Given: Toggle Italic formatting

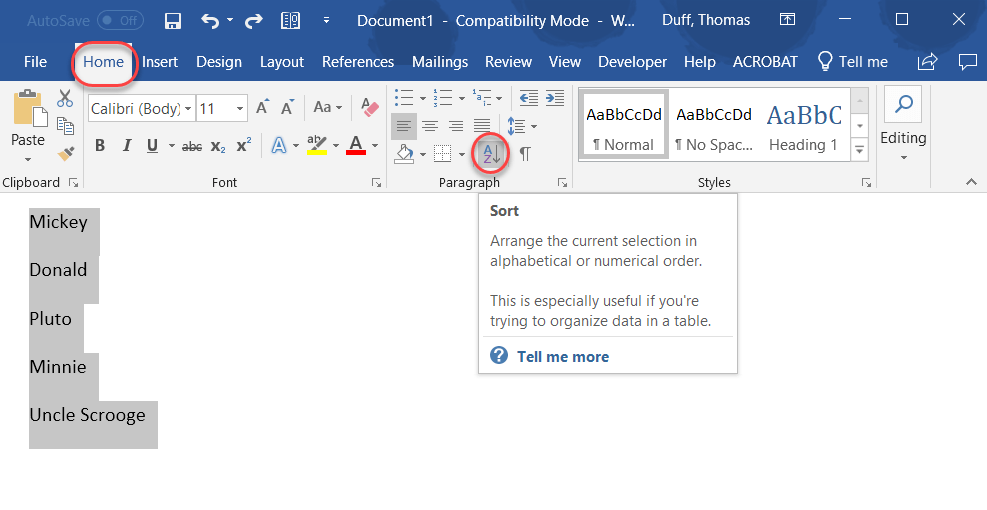Looking at the screenshot, I should coord(127,146).
